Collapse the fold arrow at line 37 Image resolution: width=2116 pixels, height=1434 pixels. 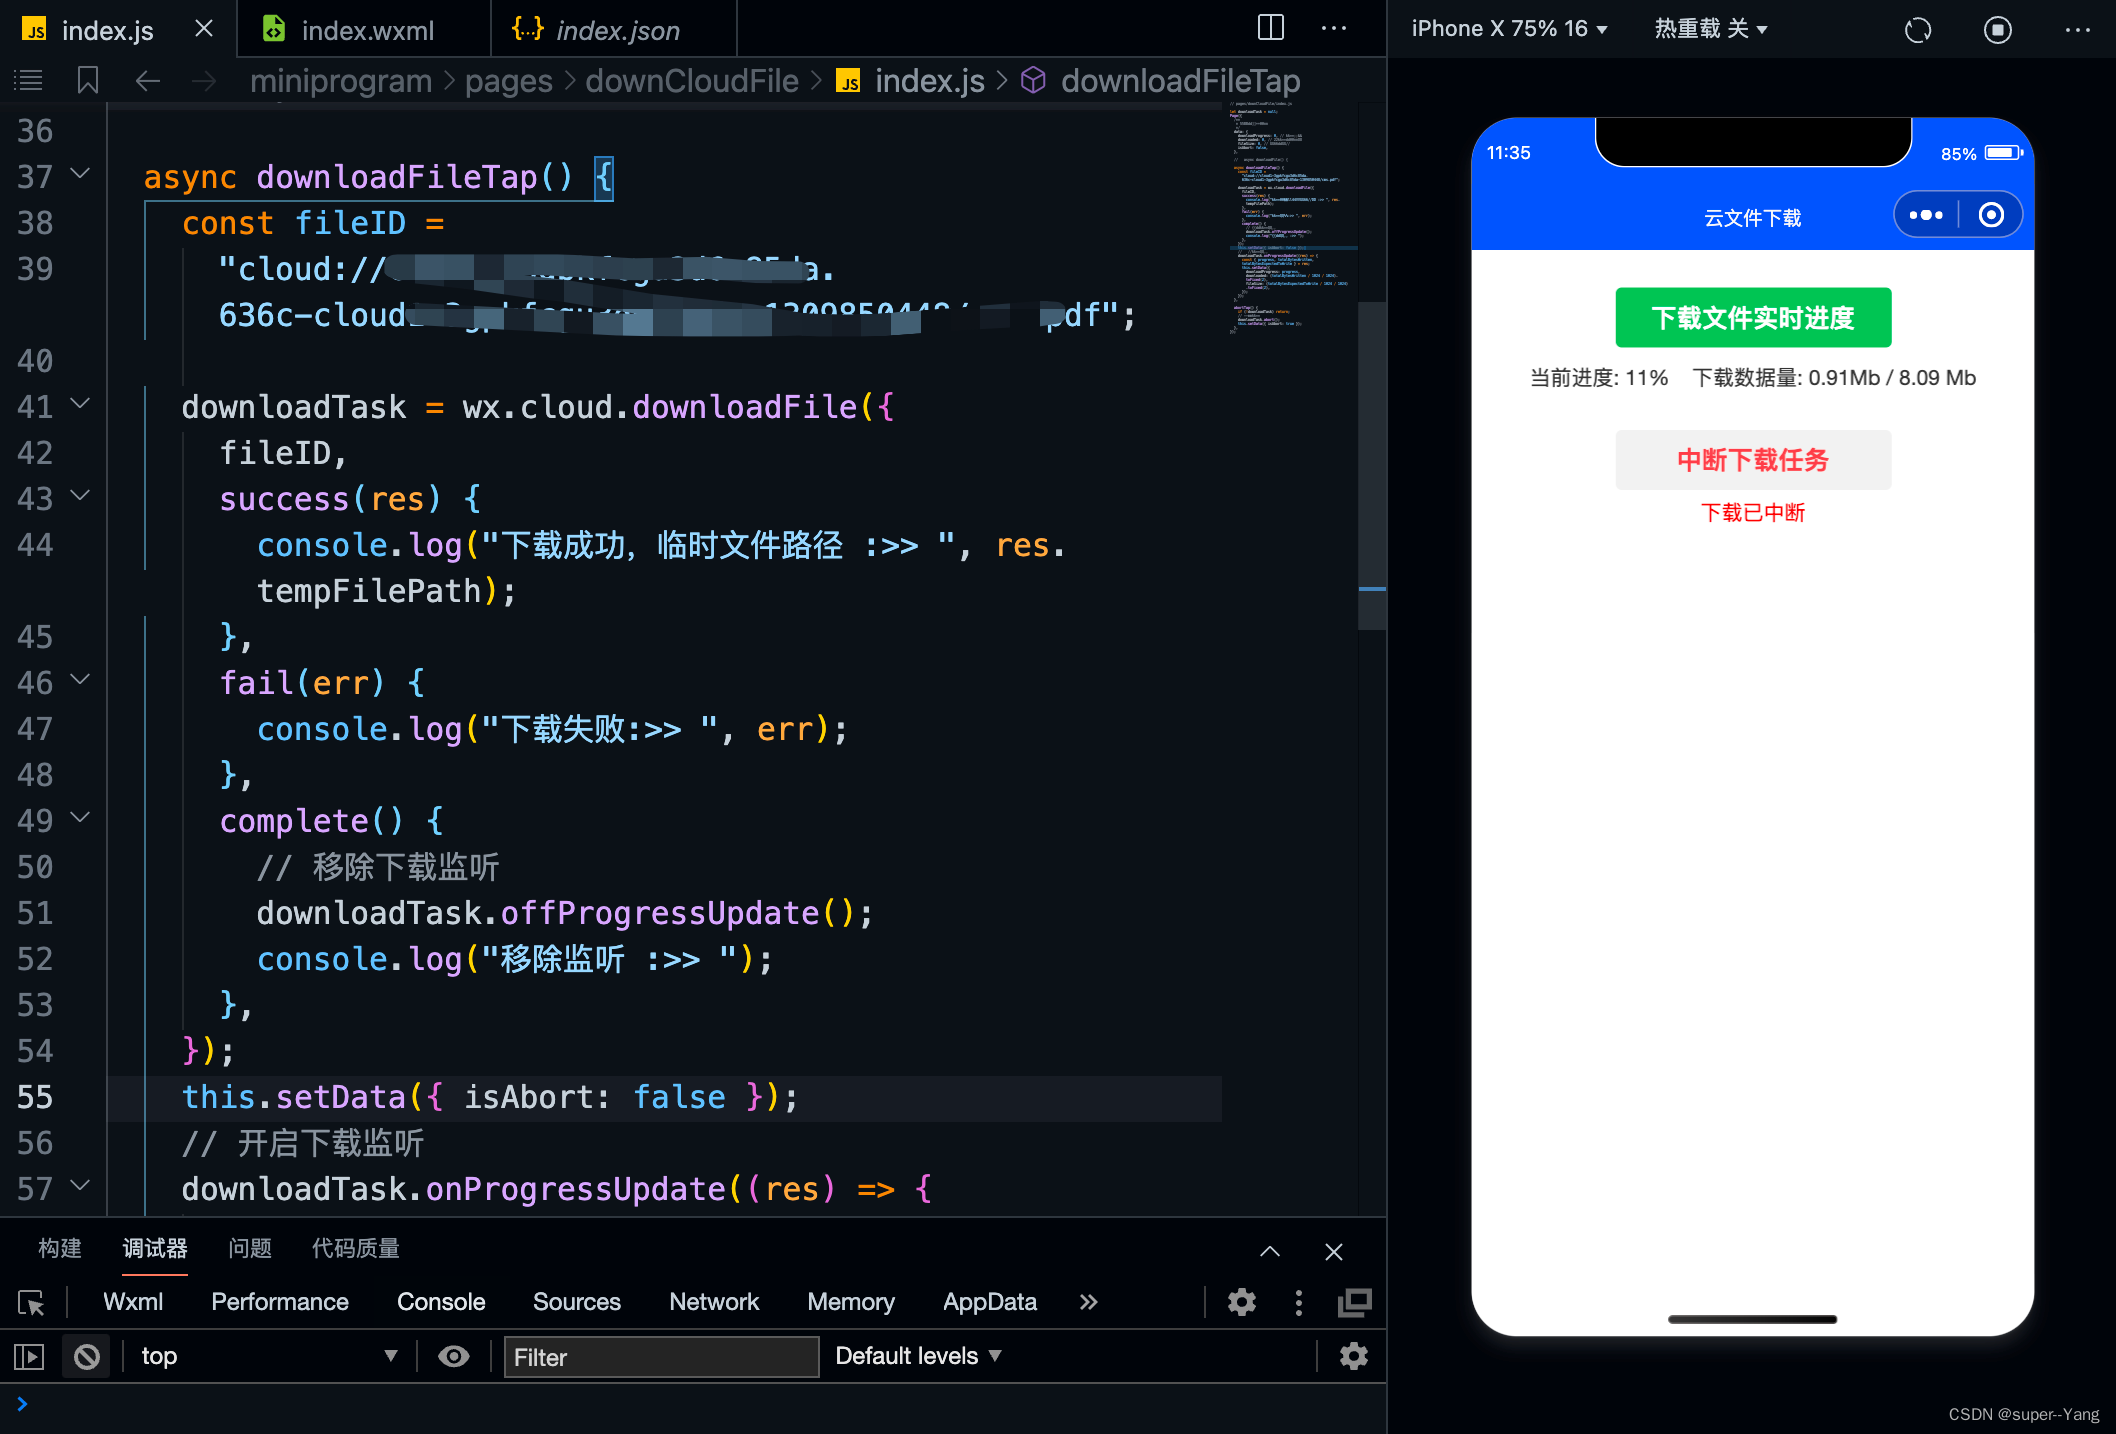(80, 174)
